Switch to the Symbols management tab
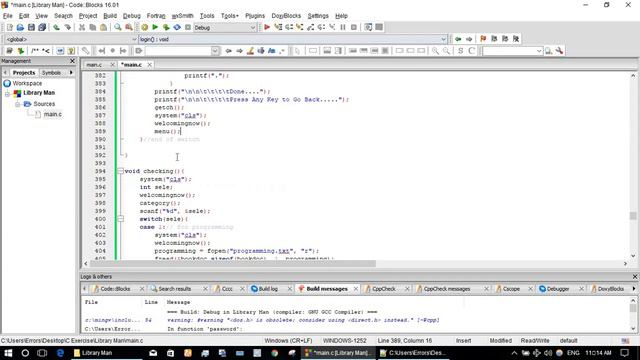The height and width of the screenshot is (360, 640). pos(51,73)
